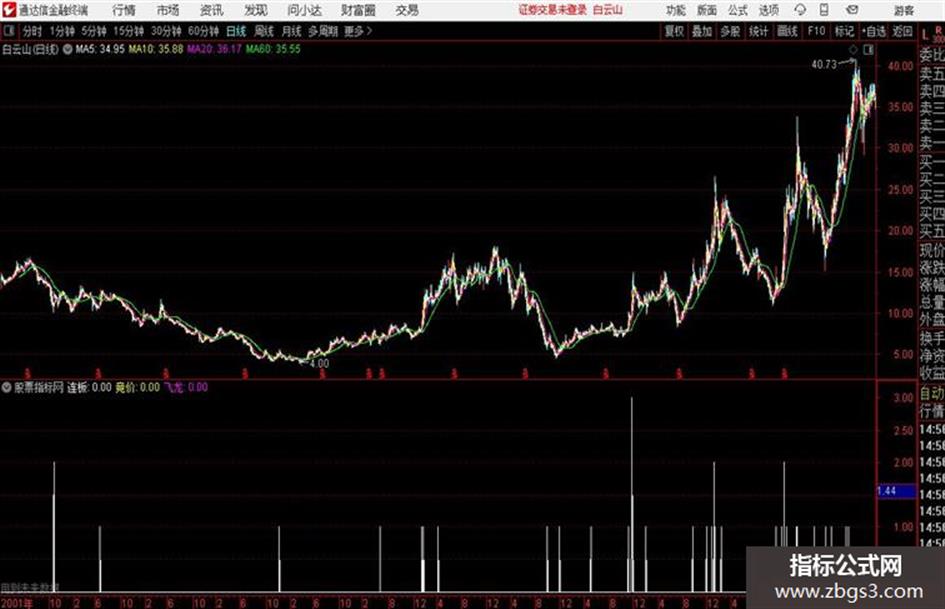The height and width of the screenshot is (609, 945).
Task: Open the 版面 menu
Action: coord(706,10)
